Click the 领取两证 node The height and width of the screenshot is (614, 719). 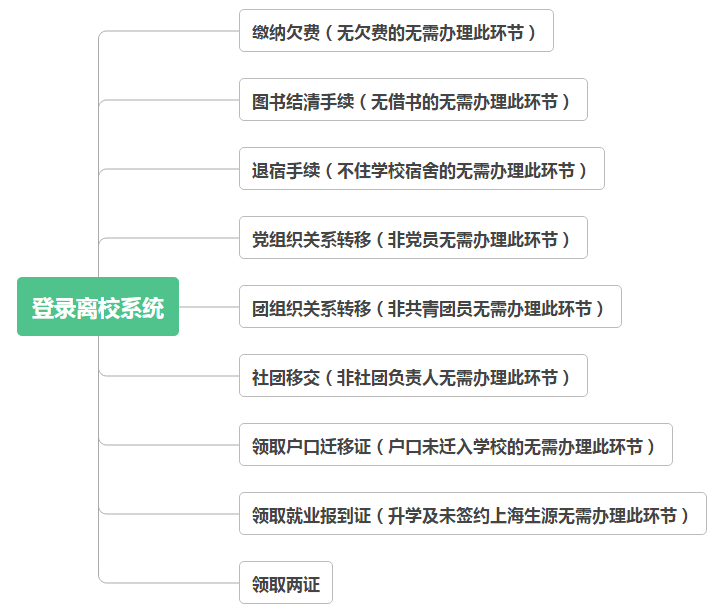tap(286, 583)
